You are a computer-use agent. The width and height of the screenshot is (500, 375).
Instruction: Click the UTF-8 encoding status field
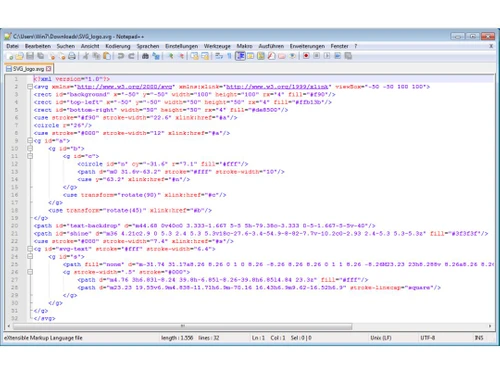[x=428, y=338]
